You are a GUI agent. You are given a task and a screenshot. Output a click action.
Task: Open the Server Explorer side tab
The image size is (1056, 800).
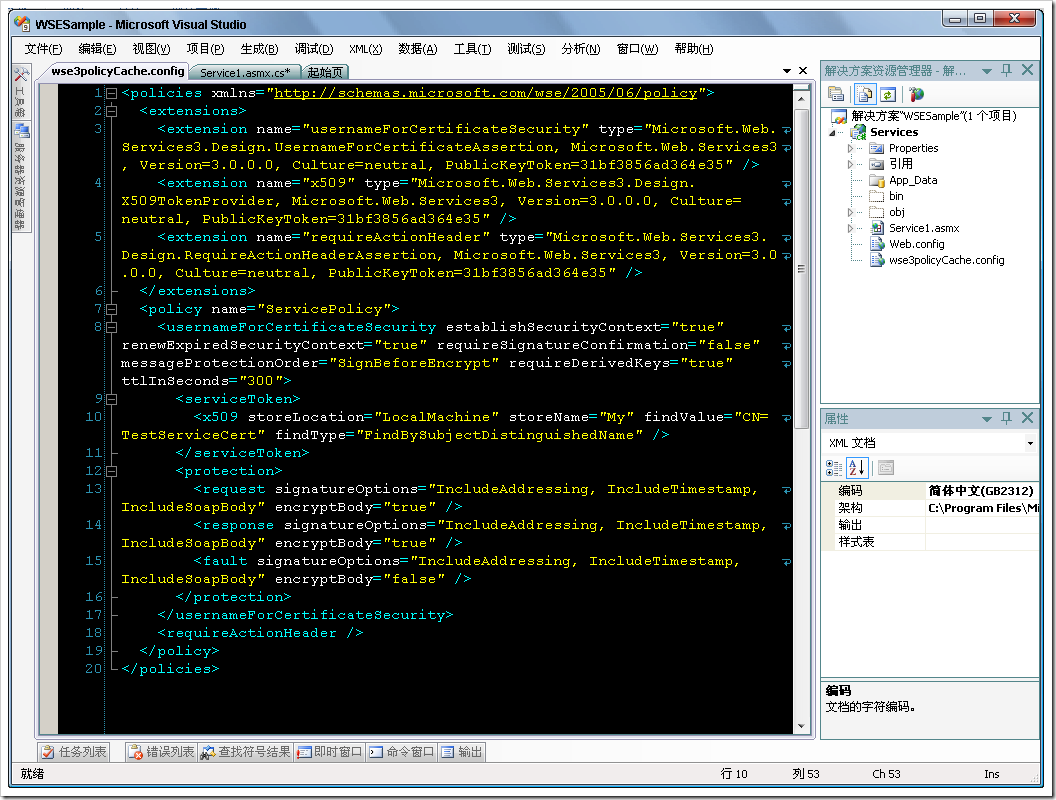21,176
